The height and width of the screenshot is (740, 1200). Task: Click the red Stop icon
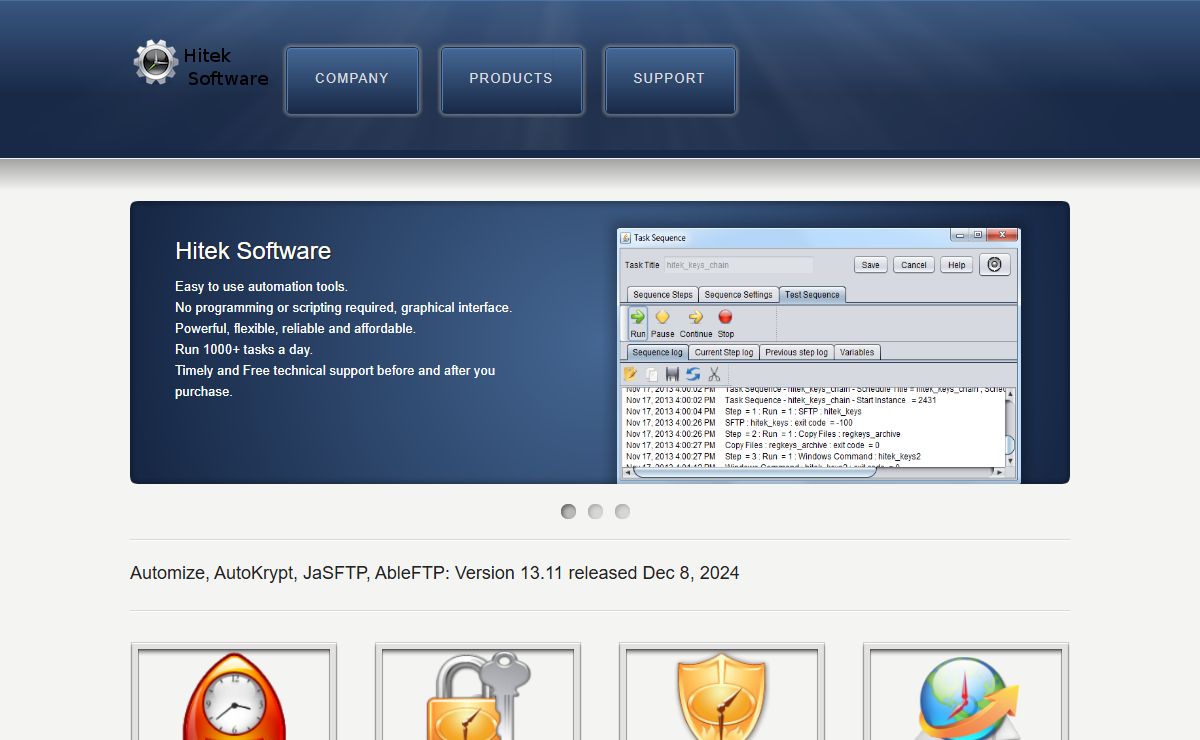(726, 318)
